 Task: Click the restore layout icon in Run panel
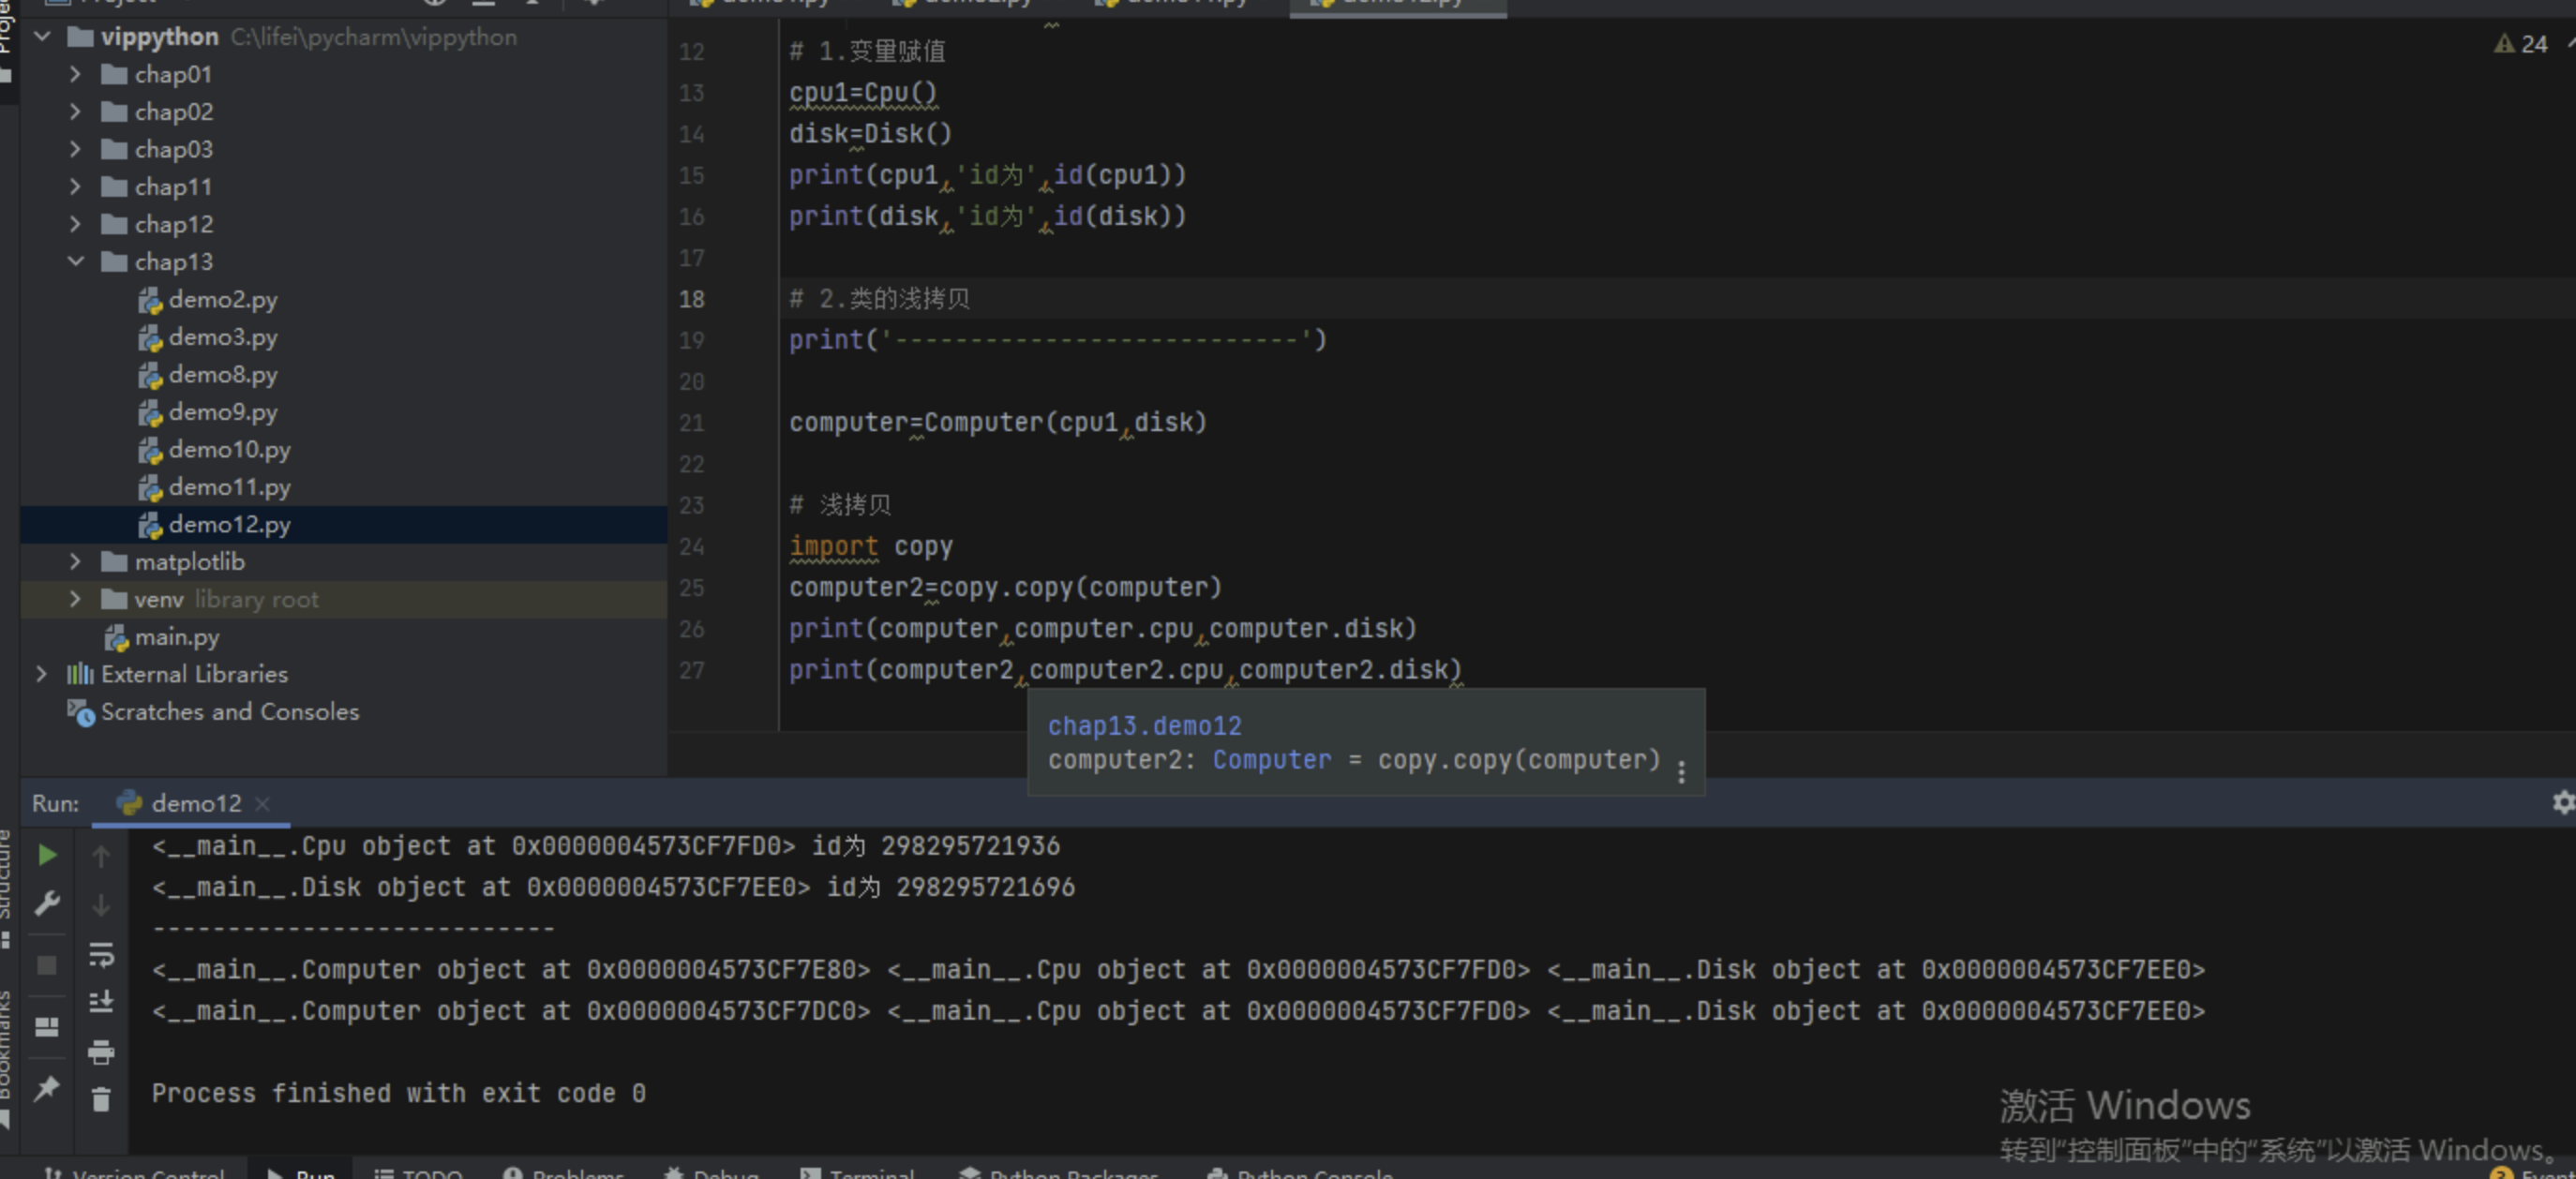tap(46, 1027)
